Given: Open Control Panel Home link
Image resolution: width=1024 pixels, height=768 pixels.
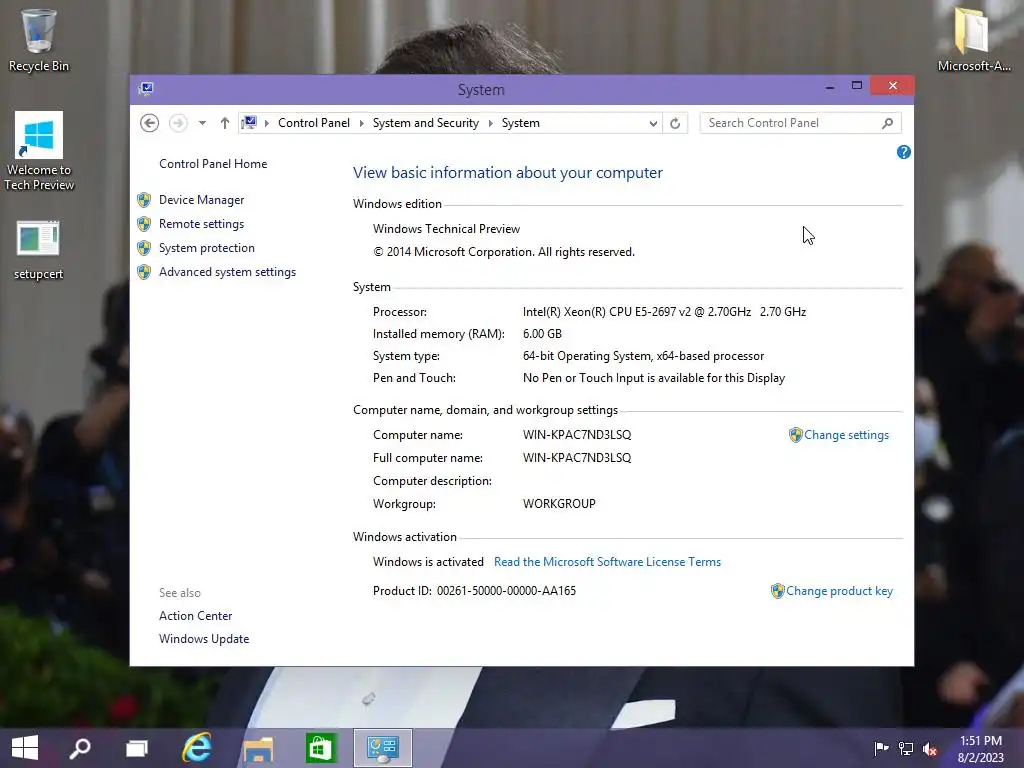Looking at the screenshot, I should click(x=213, y=164).
